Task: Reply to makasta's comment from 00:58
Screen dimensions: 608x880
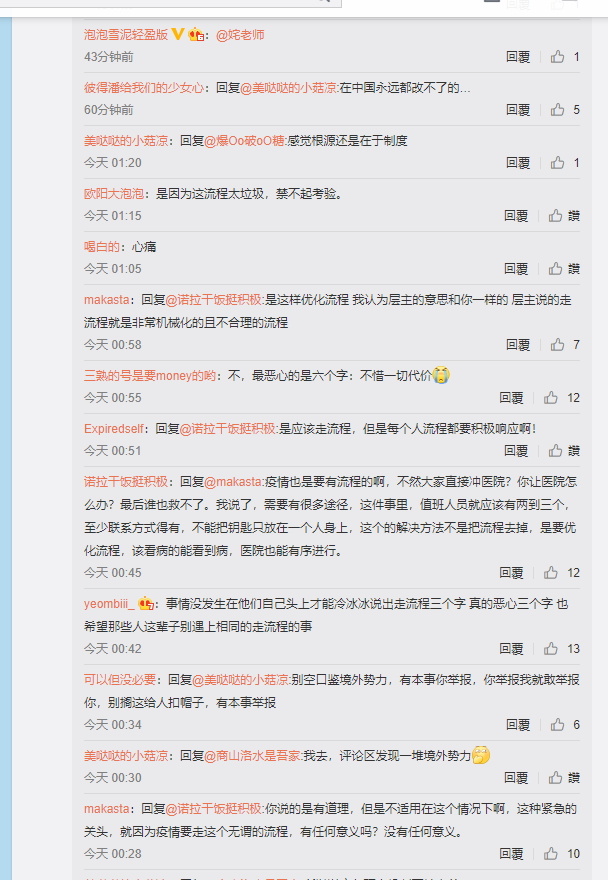Action: click(518, 345)
